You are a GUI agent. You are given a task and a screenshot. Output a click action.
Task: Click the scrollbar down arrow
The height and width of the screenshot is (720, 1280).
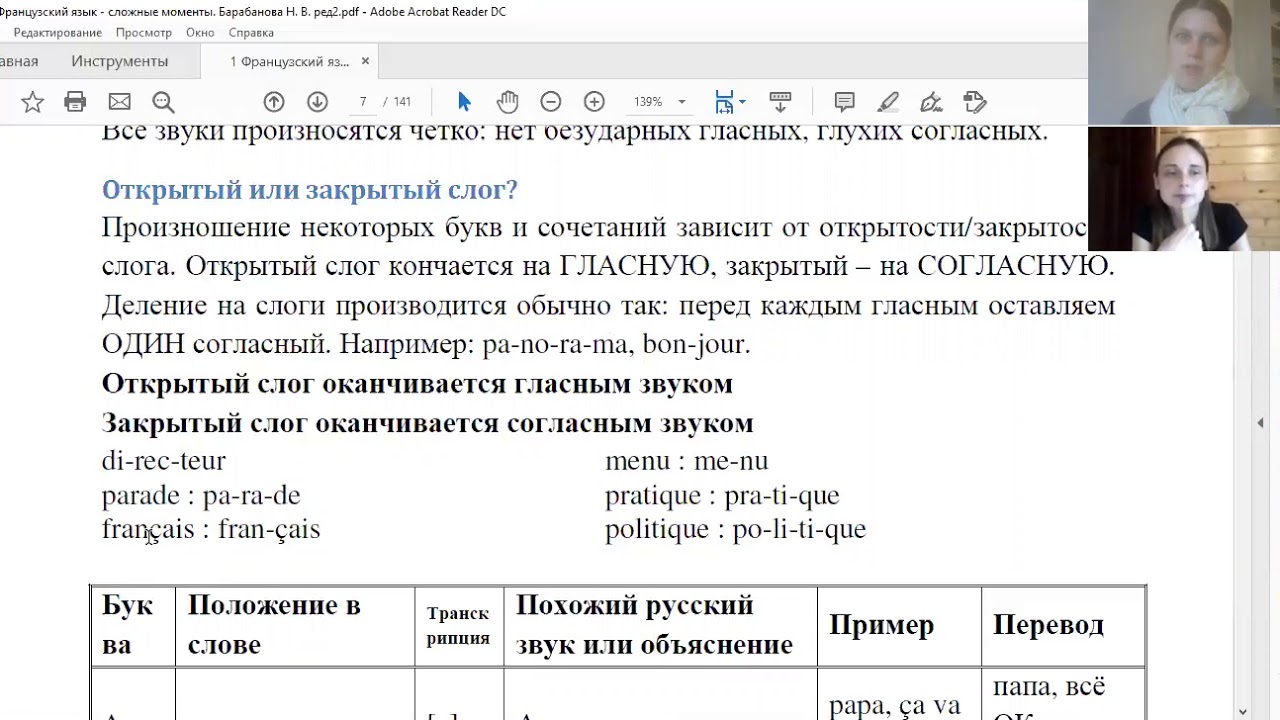point(1243,712)
